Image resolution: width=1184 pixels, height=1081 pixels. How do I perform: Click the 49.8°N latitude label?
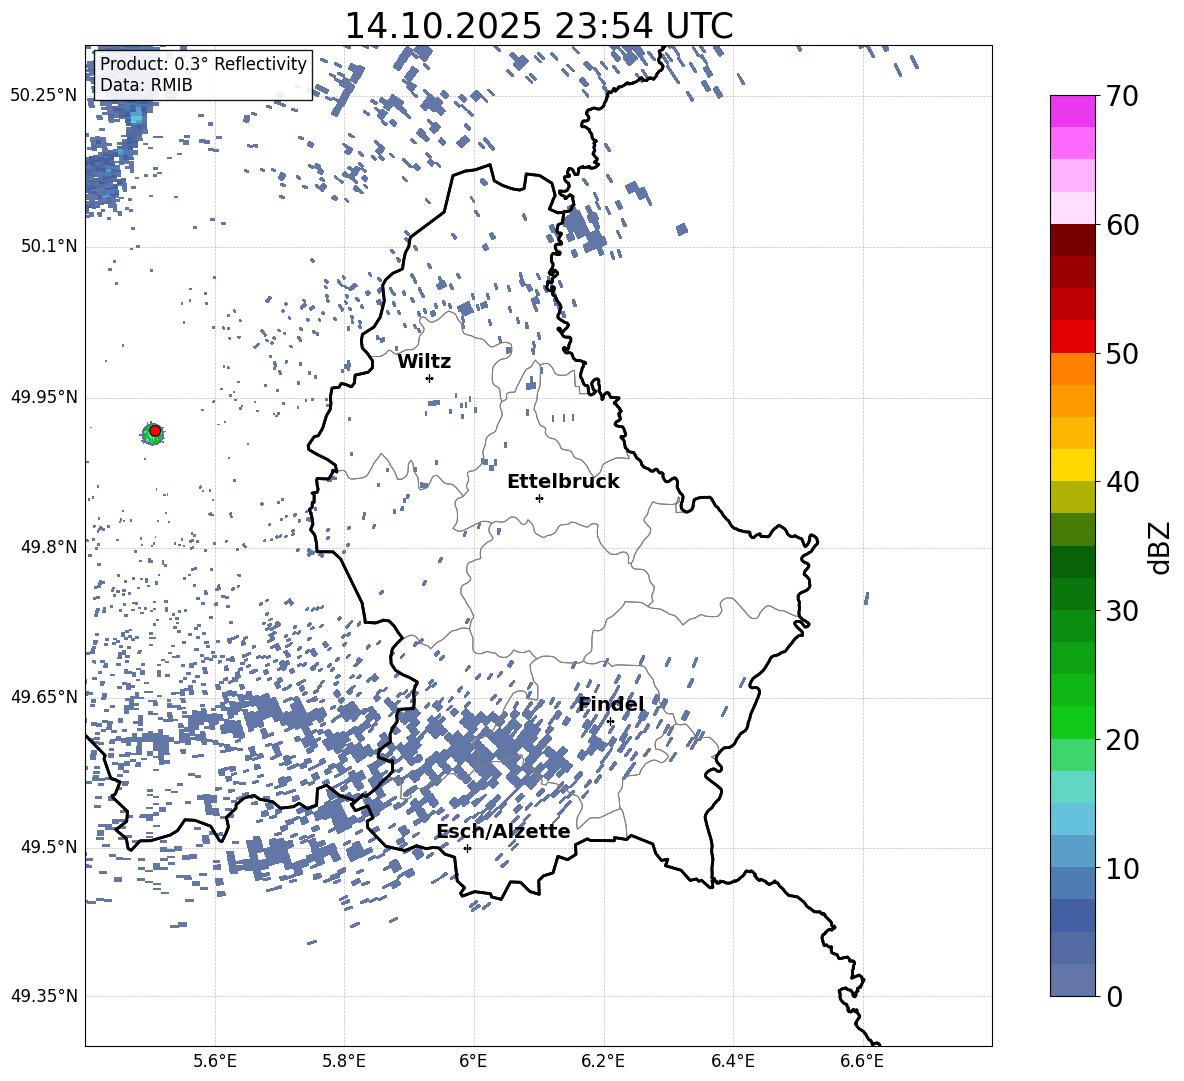tap(48, 547)
